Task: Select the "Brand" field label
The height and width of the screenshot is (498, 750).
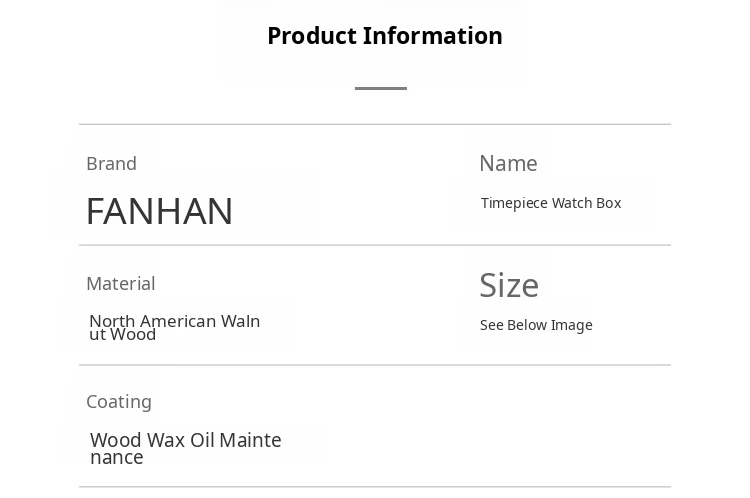Action: point(111,163)
